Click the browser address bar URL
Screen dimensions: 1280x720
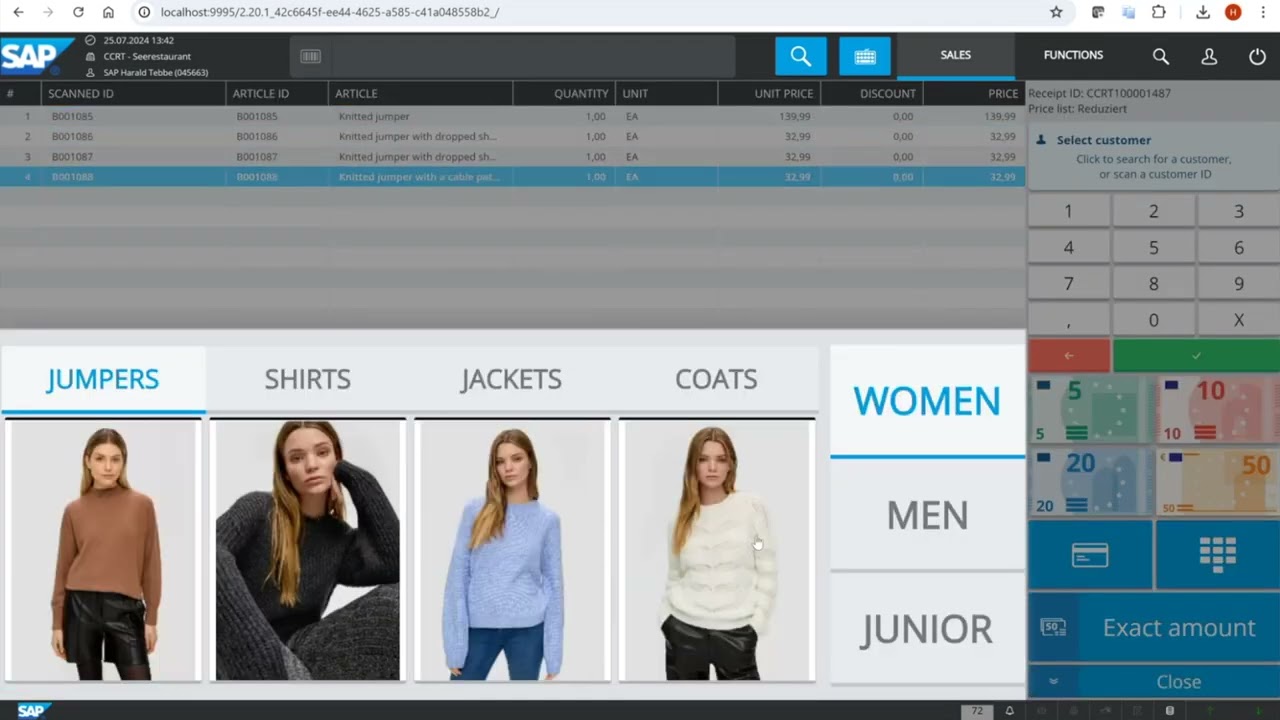point(330,12)
